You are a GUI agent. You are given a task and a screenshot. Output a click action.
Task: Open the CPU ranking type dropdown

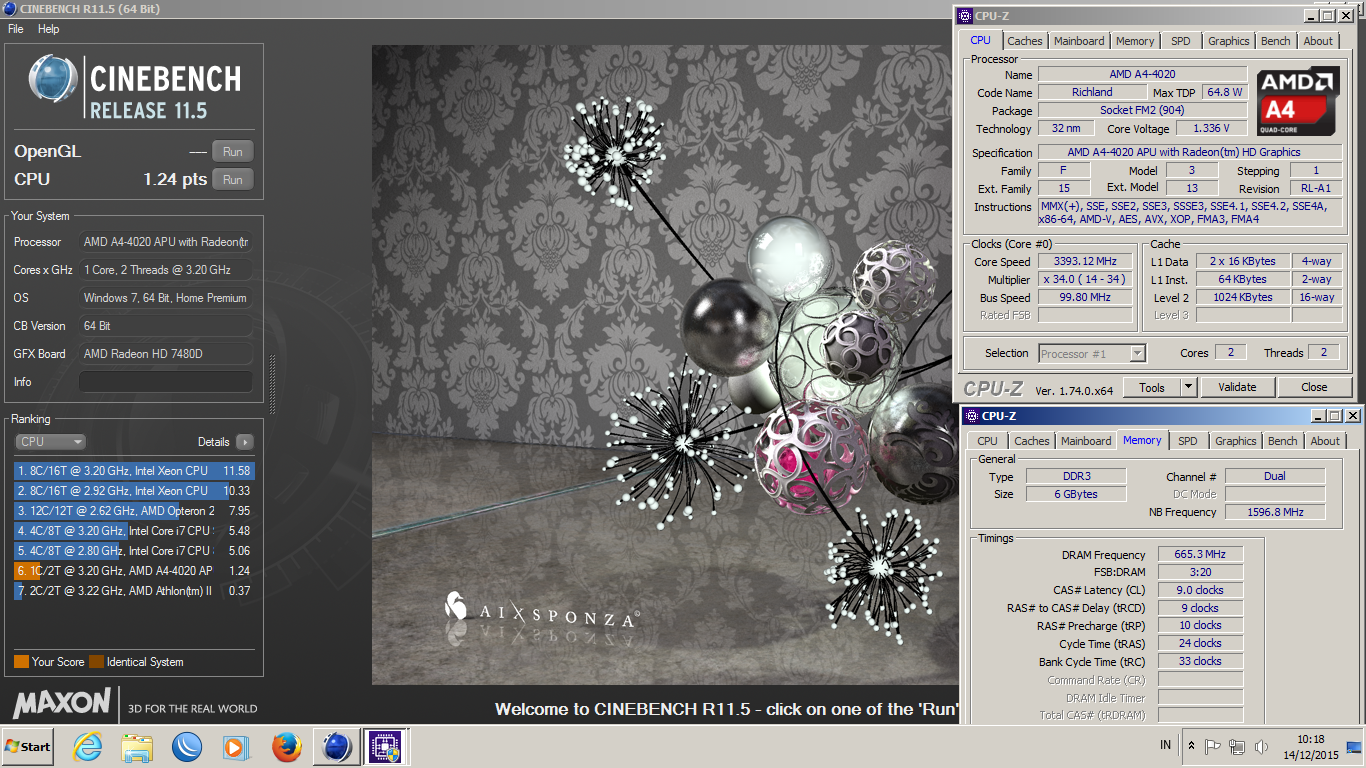point(50,441)
